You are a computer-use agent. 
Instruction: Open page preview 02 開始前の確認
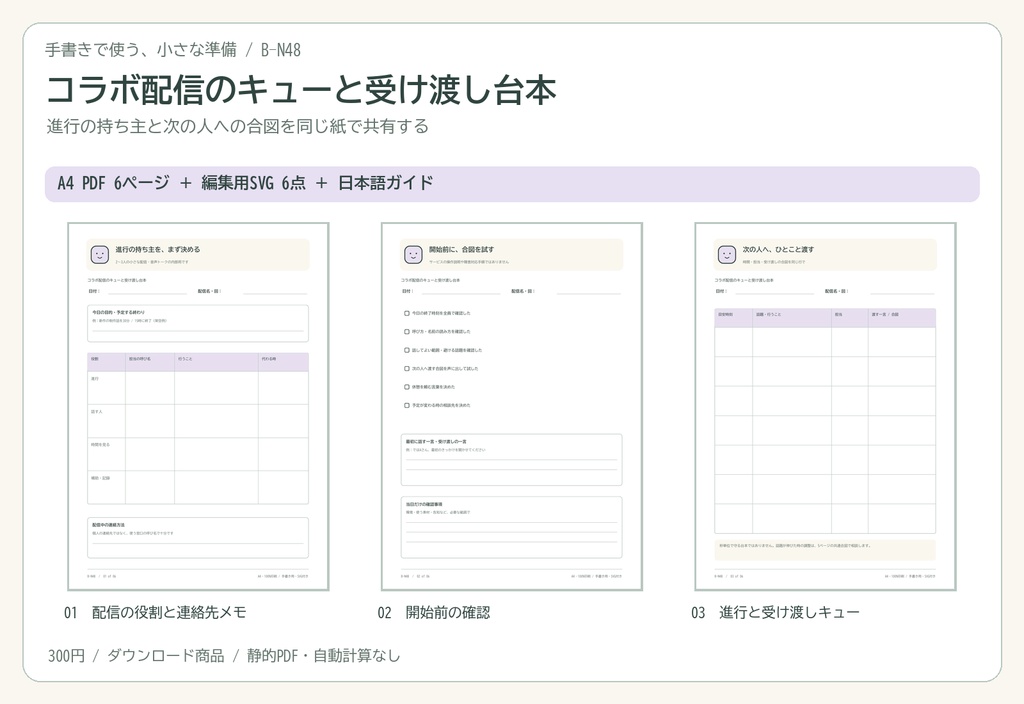coord(512,406)
